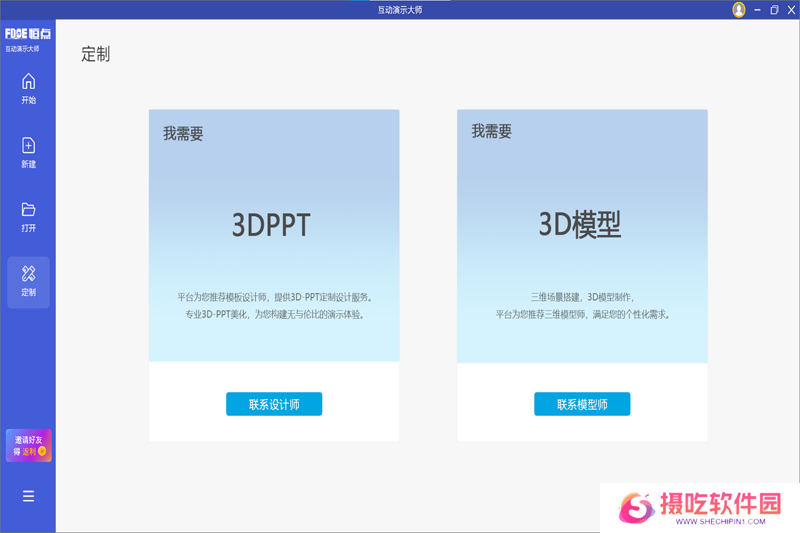This screenshot has height=533, width=800.
Task: Open the hamburger menu at the sidebar bottom
Action: coord(29,496)
